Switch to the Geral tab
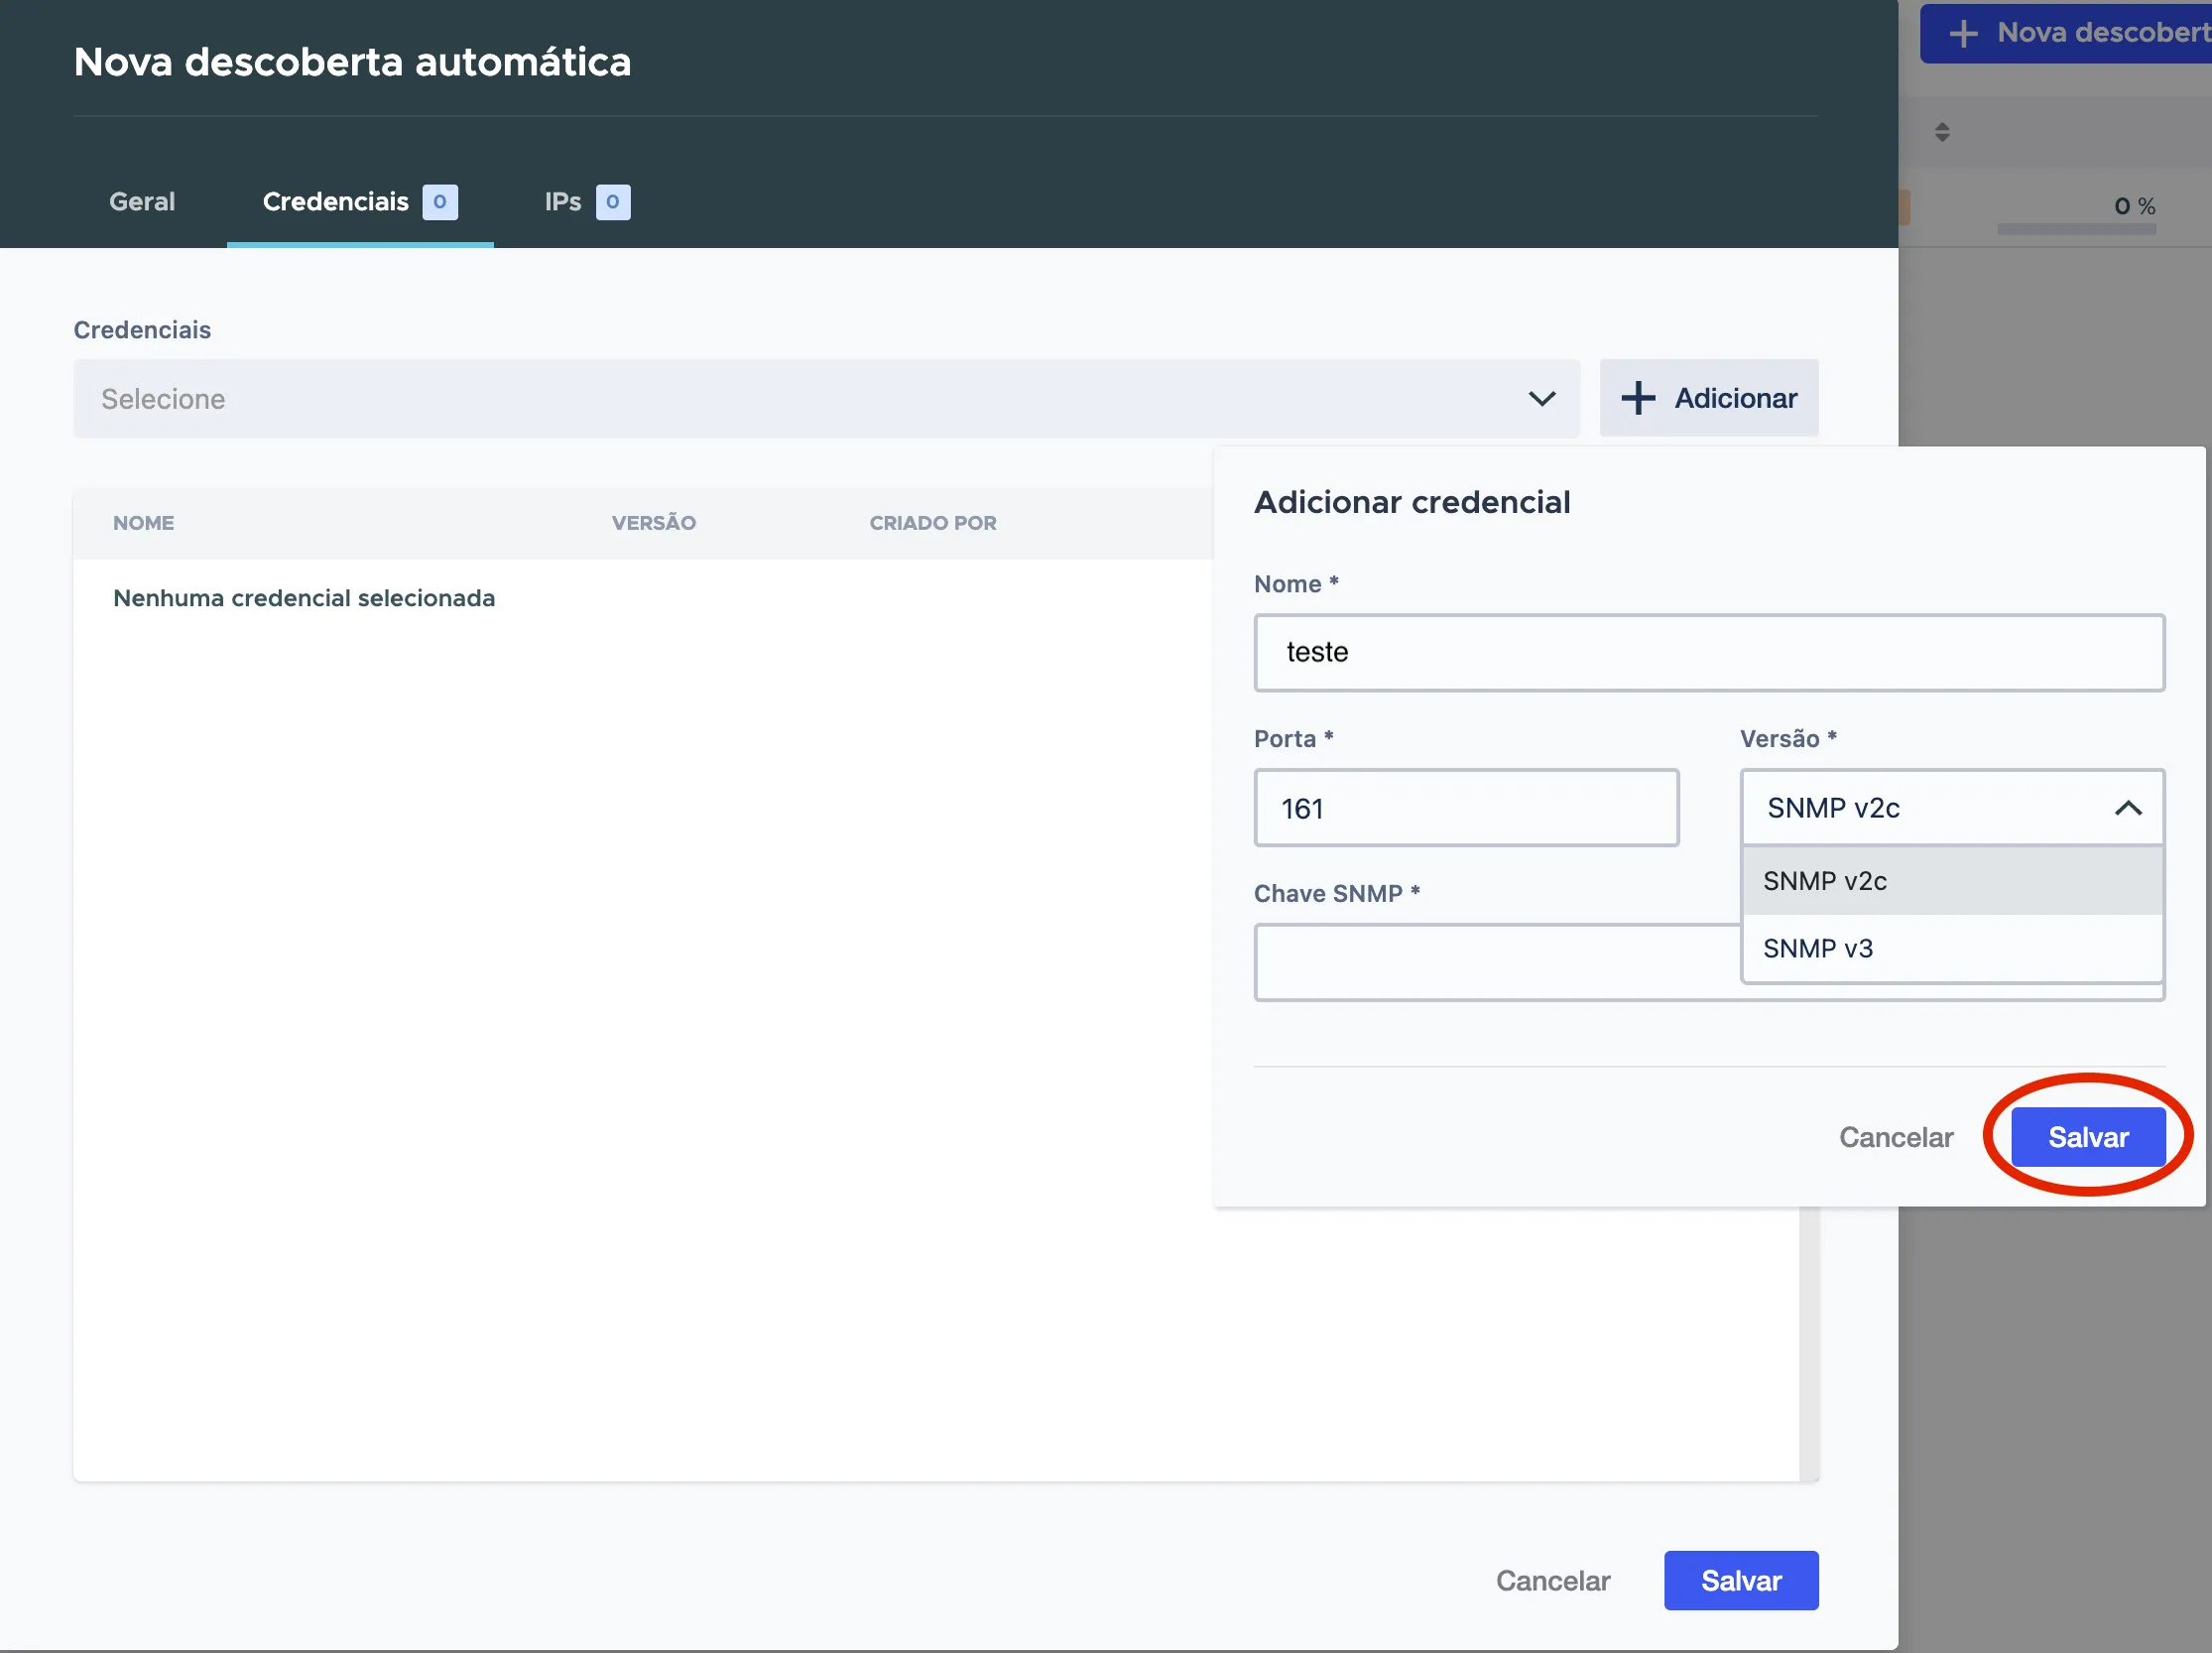 point(142,202)
